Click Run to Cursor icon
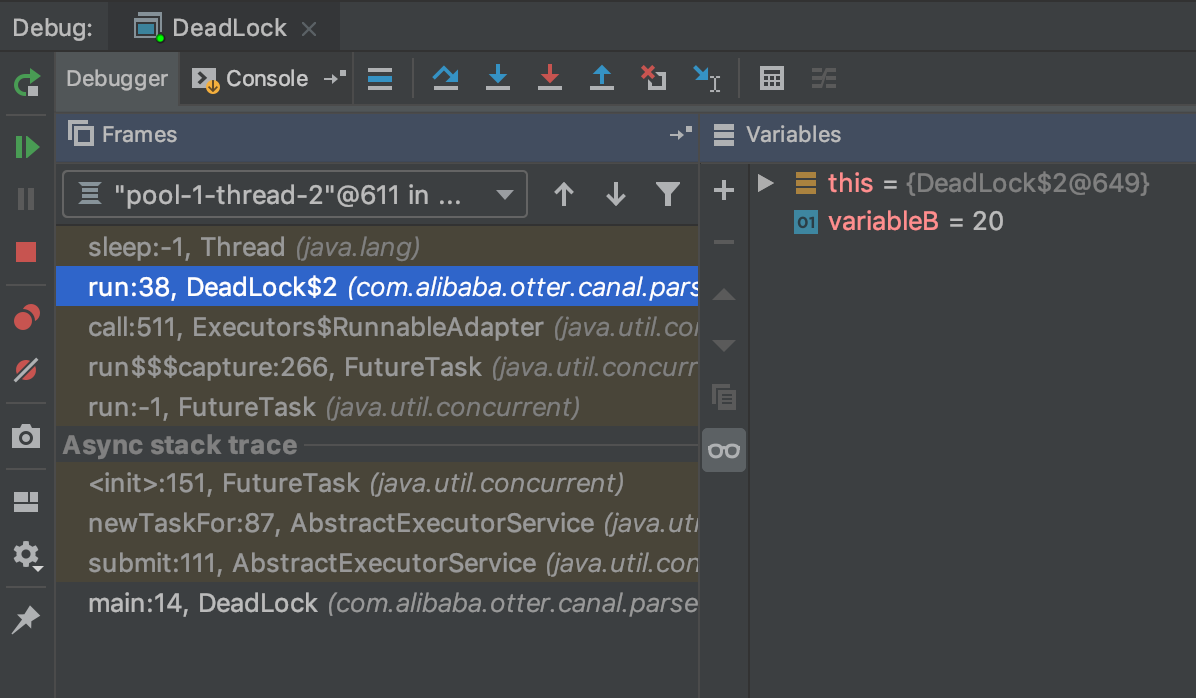Image resolution: width=1196 pixels, height=698 pixels. (706, 78)
